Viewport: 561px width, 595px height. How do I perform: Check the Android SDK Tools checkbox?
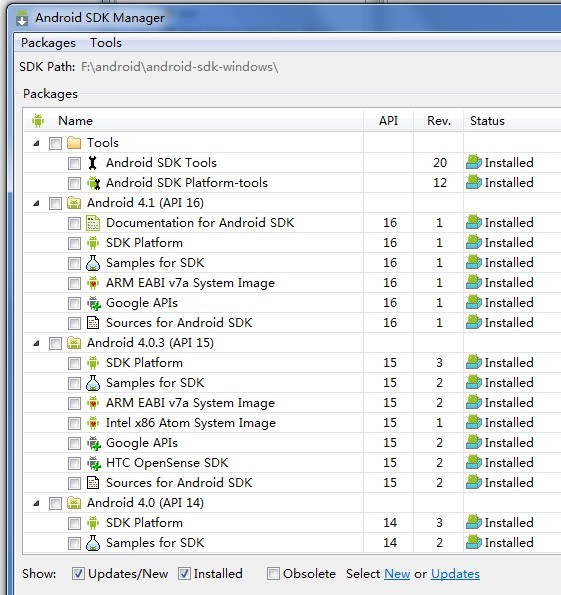(74, 164)
